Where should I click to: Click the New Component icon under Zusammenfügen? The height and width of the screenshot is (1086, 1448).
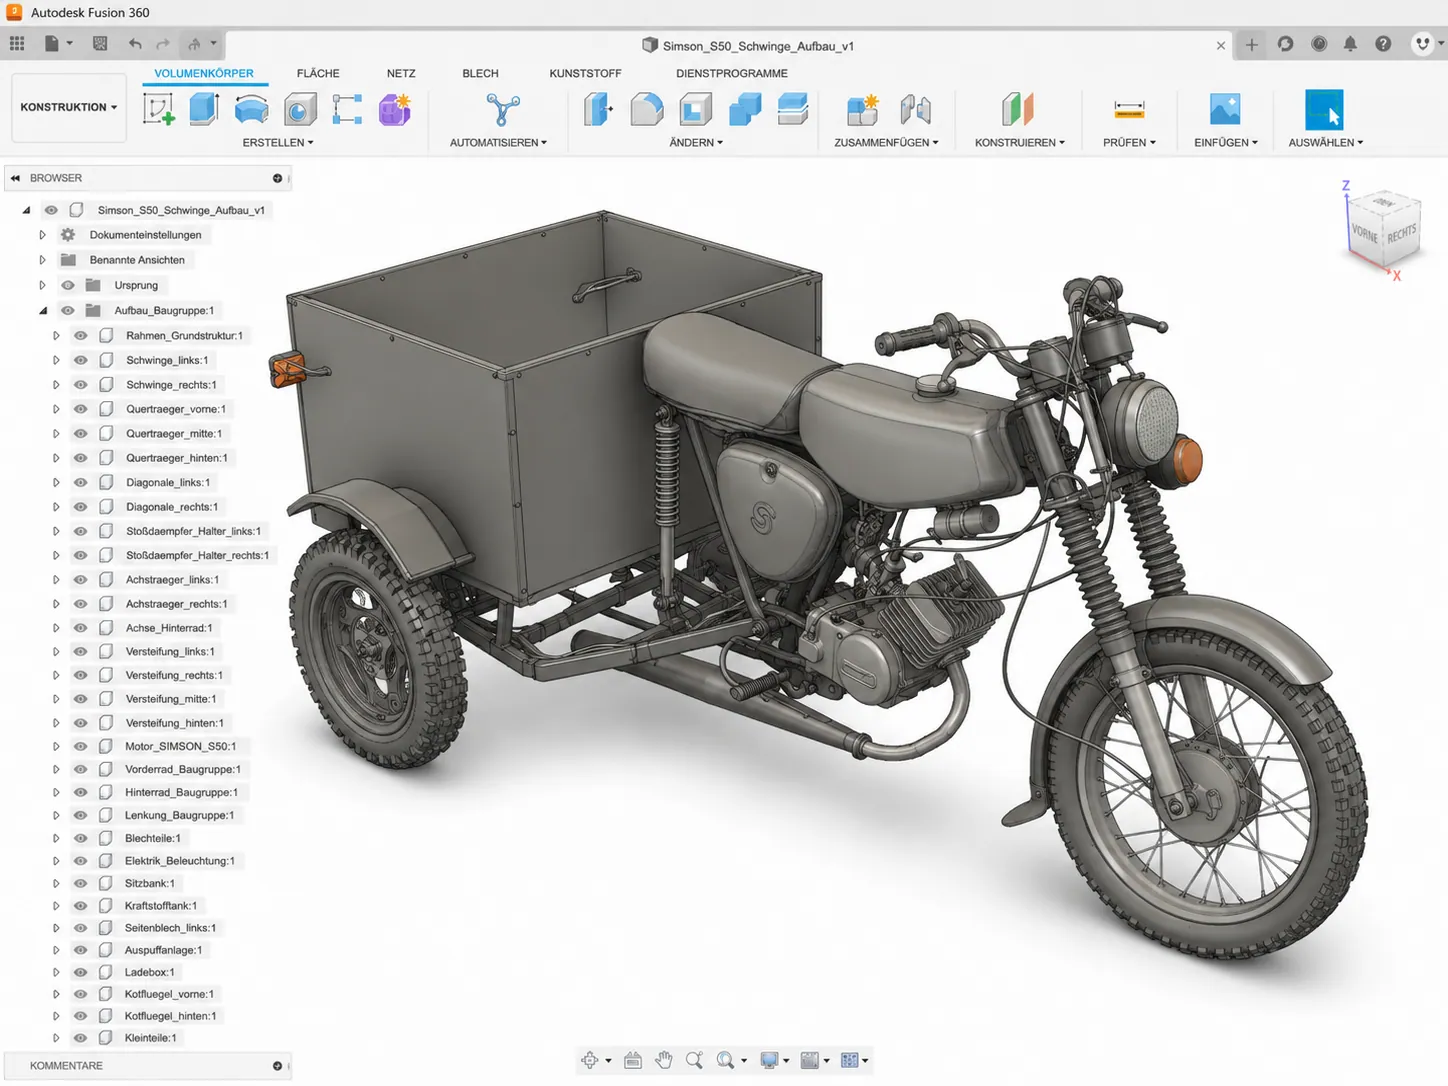(x=862, y=109)
